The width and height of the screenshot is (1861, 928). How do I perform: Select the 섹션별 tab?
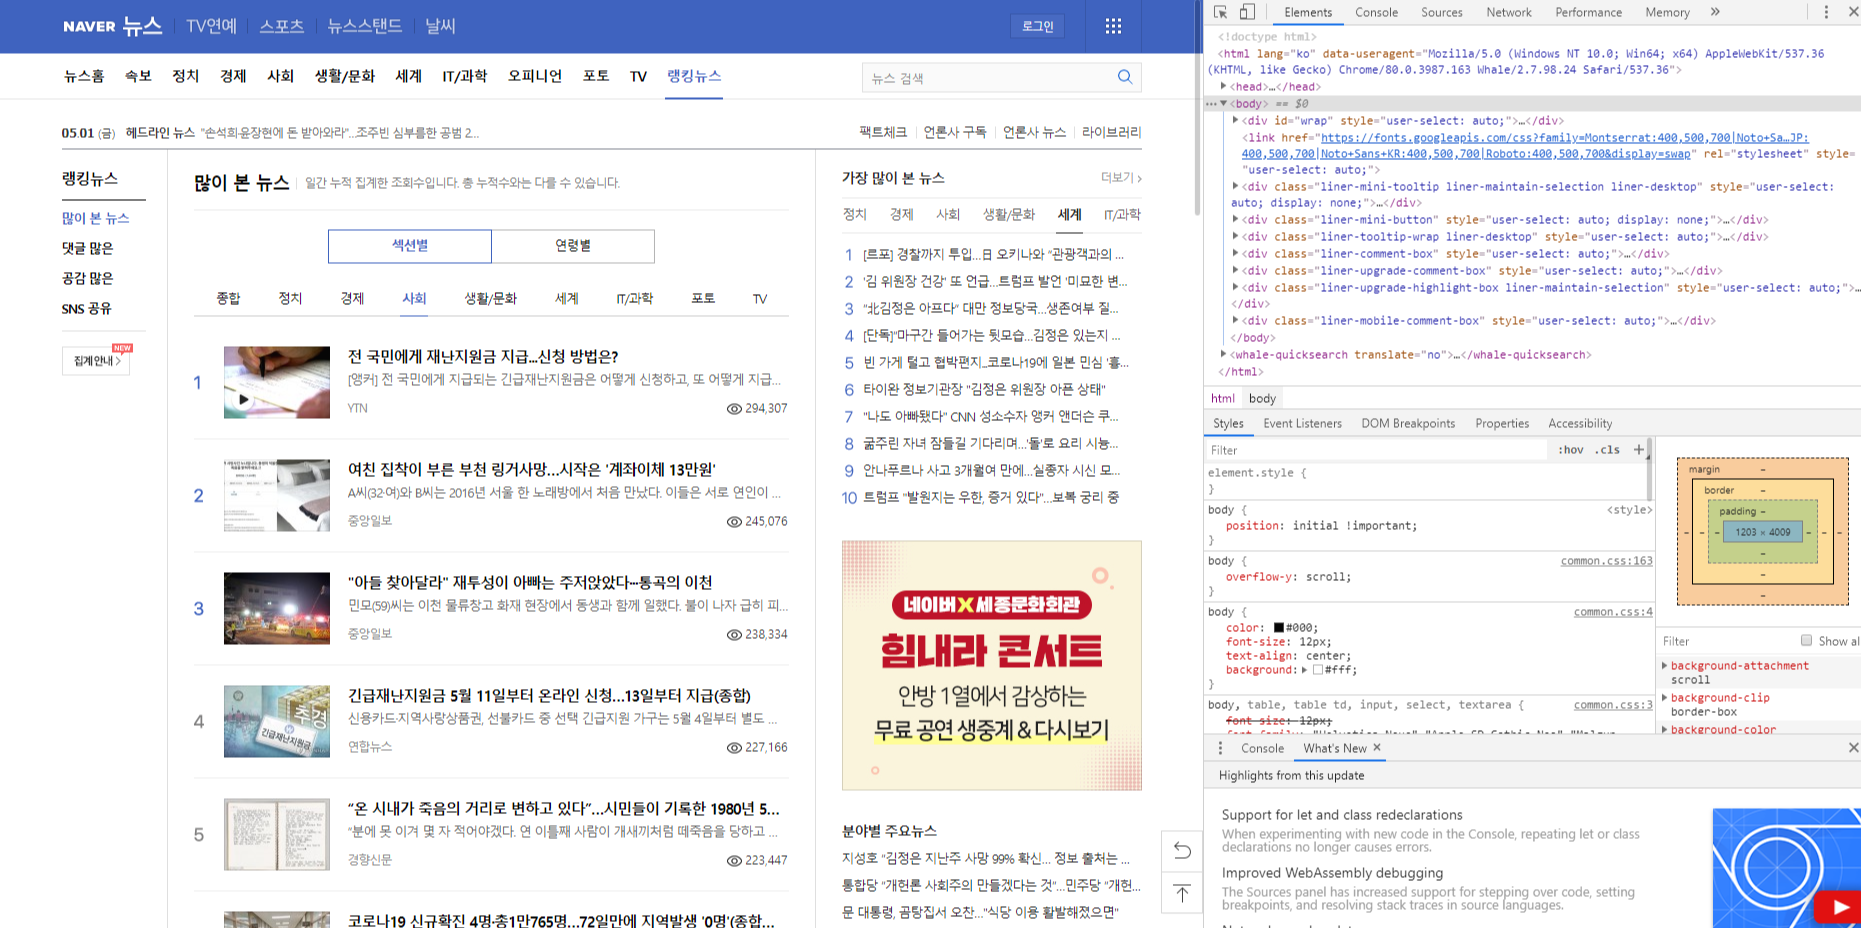point(410,246)
